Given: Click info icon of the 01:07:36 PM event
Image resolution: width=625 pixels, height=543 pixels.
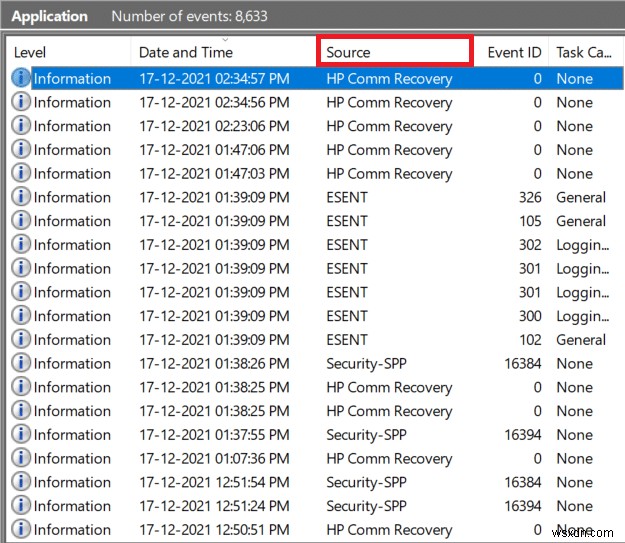Looking at the screenshot, I should tap(21, 458).
